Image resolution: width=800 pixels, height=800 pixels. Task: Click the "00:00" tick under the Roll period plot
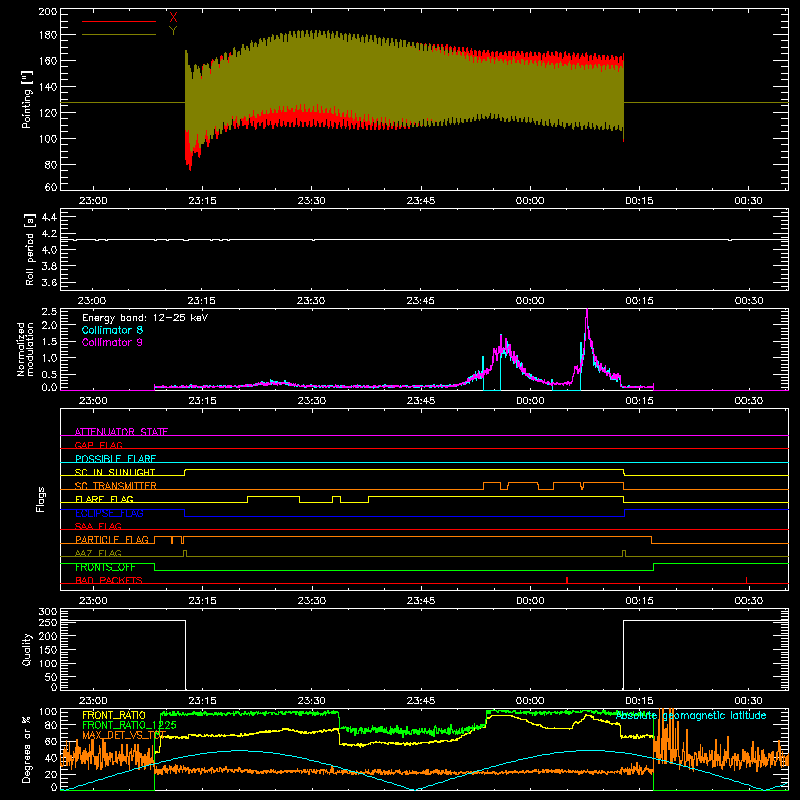(530, 301)
